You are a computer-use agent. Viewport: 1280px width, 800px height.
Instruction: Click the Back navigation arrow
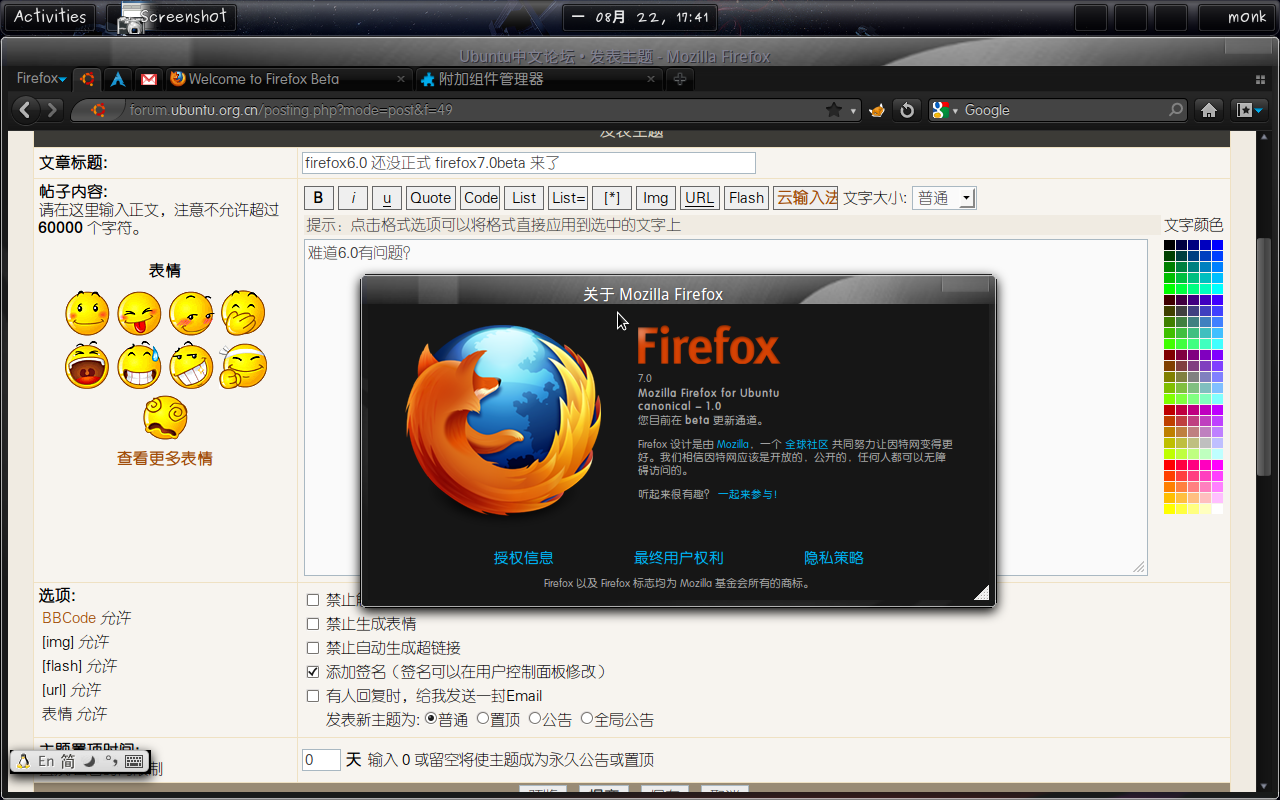coord(26,110)
